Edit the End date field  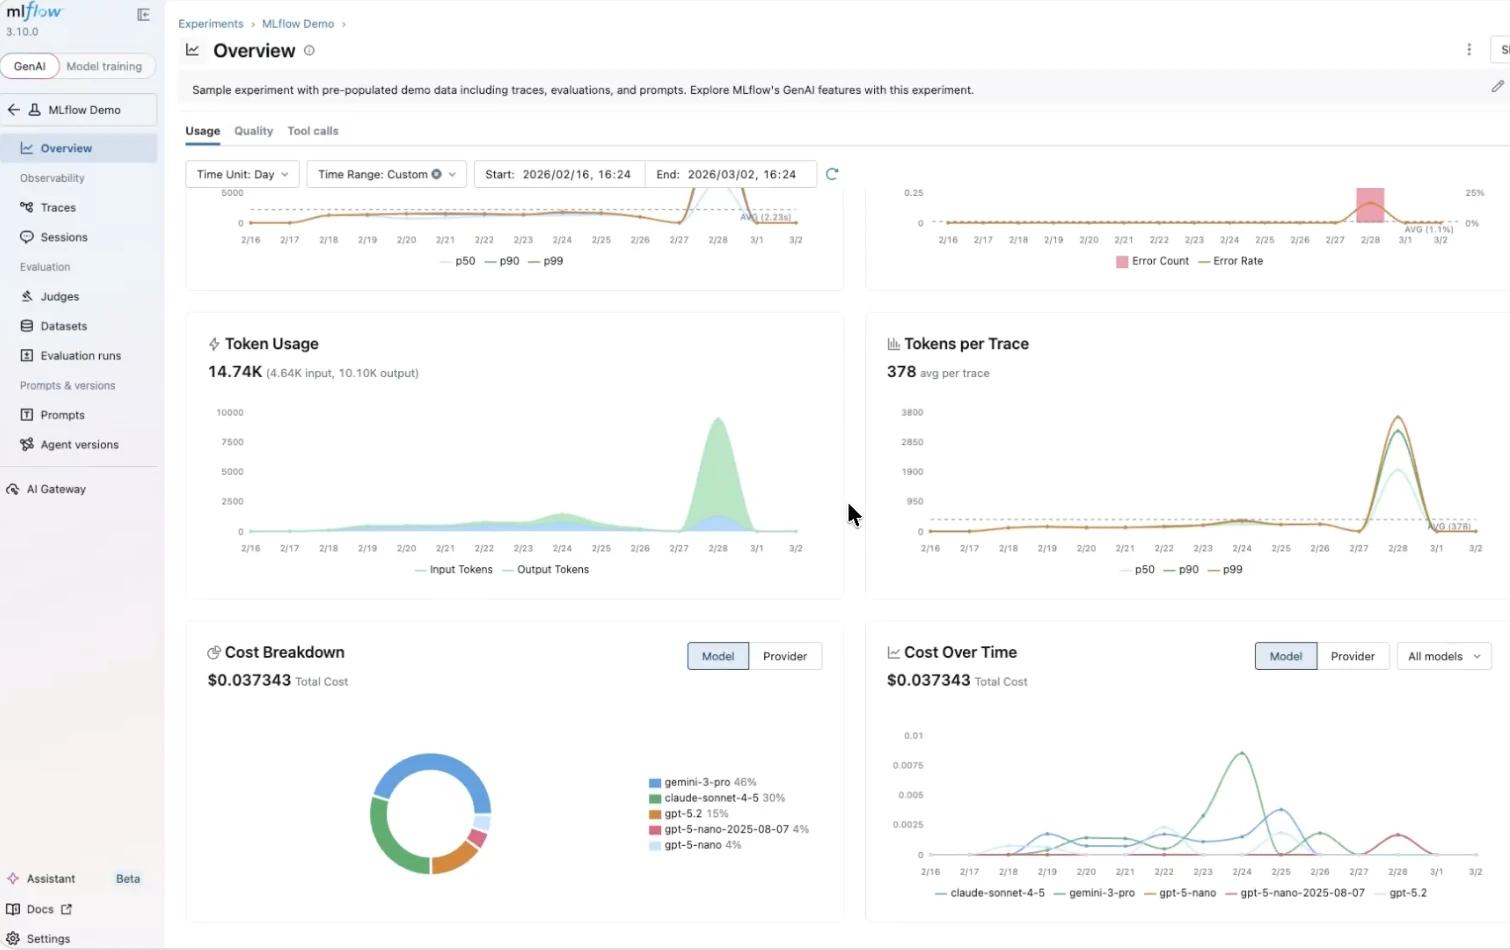pos(730,174)
